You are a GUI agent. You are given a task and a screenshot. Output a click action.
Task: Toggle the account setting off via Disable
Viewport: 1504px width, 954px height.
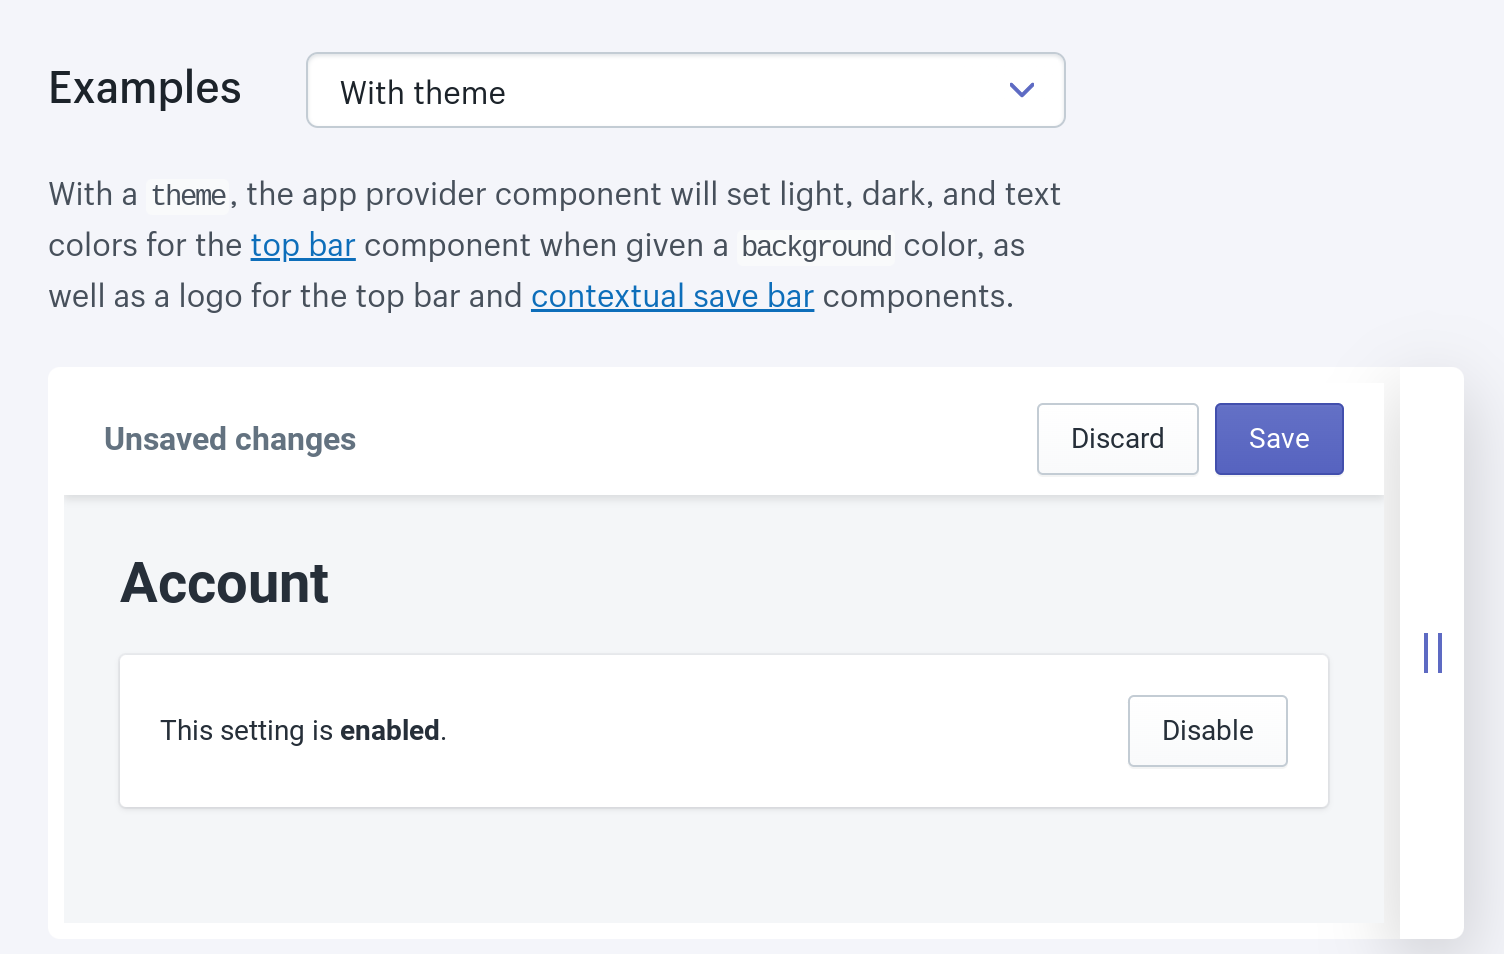[x=1207, y=730]
